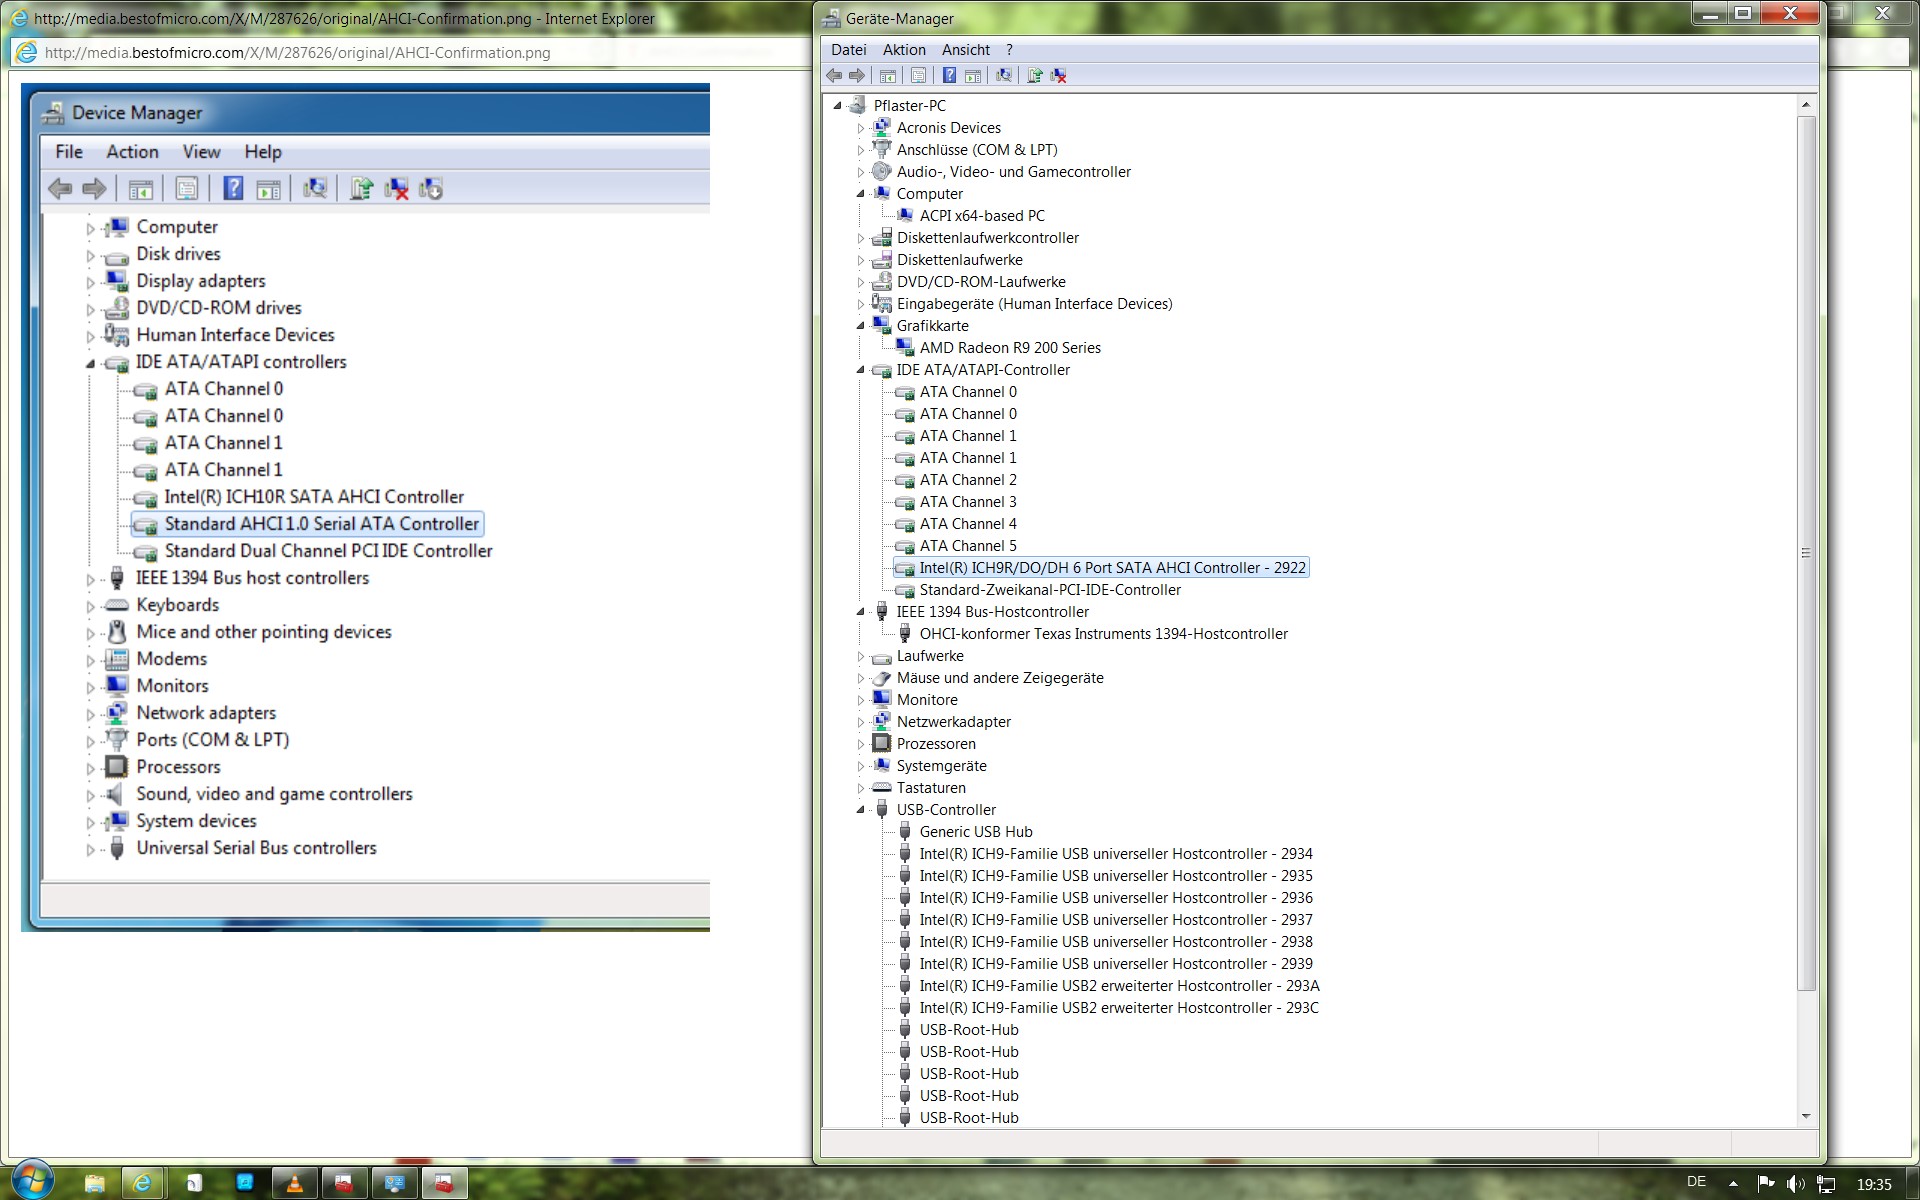Click the Help question mark toolbar icon
This screenshot has height=1200, width=1920.
(x=949, y=75)
